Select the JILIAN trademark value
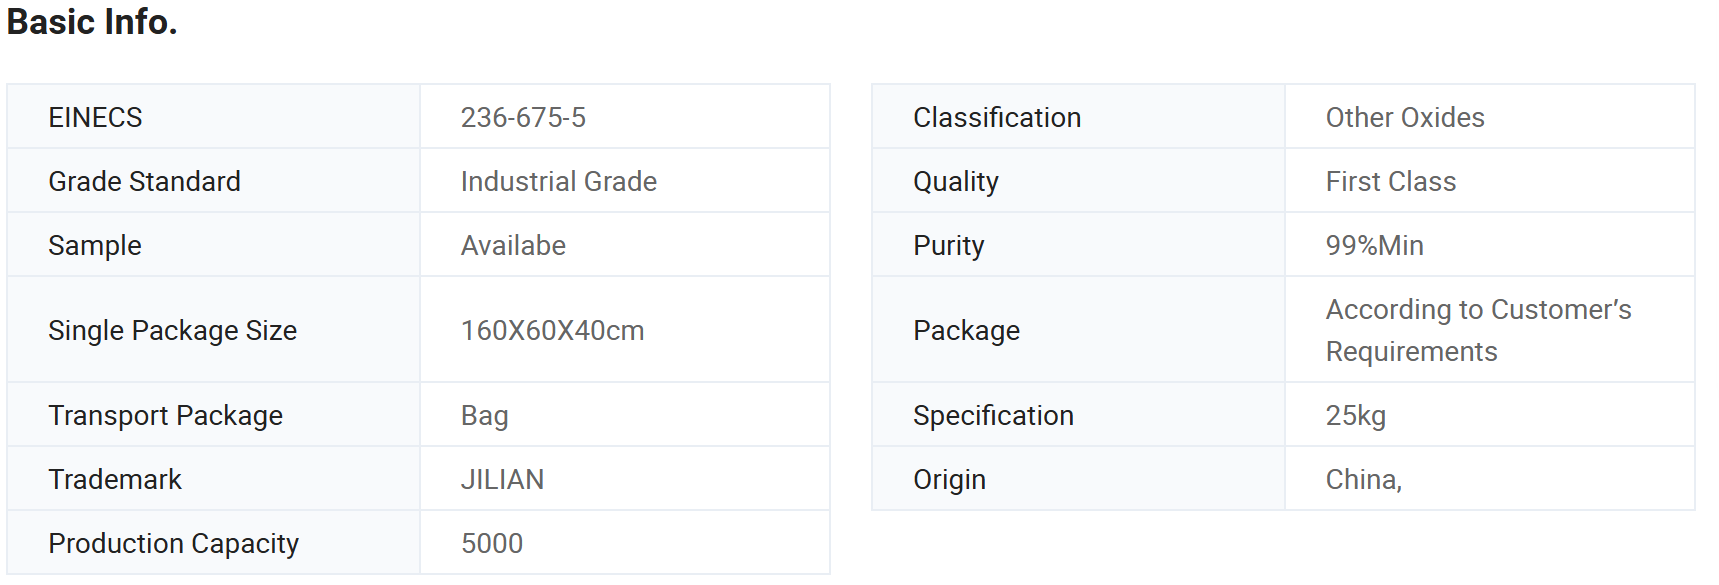 [x=502, y=480]
